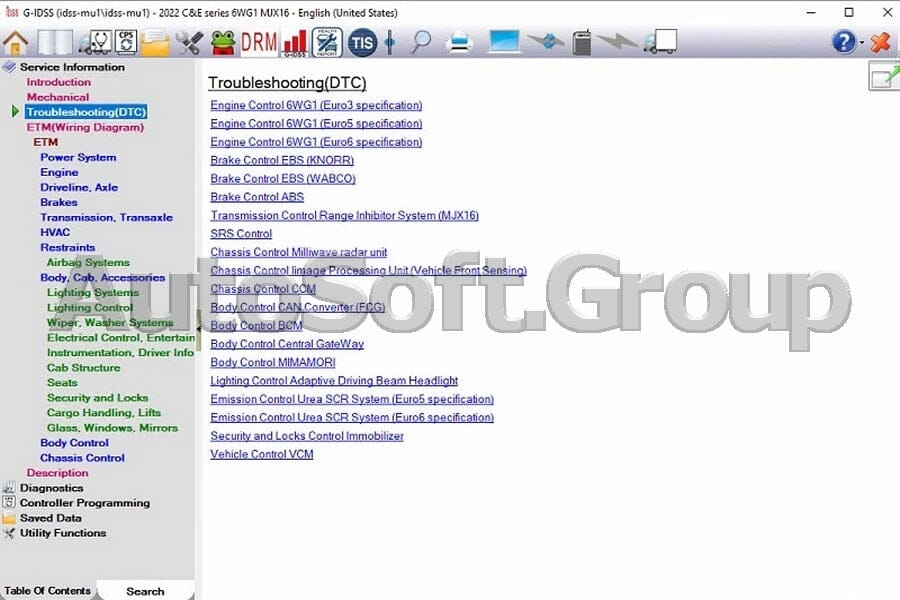This screenshot has height=600, width=900.
Task: Click the grey lightning bolt icon
Action: [x=617, y=41]
